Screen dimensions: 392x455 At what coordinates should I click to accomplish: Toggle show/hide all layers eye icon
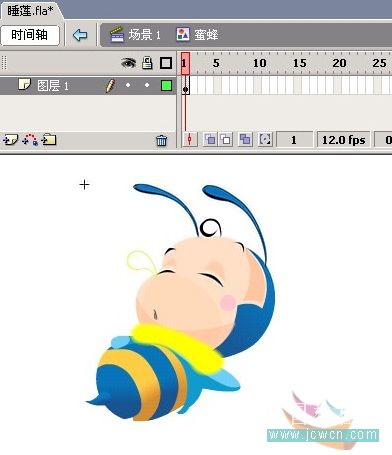(x=128, y=63)
